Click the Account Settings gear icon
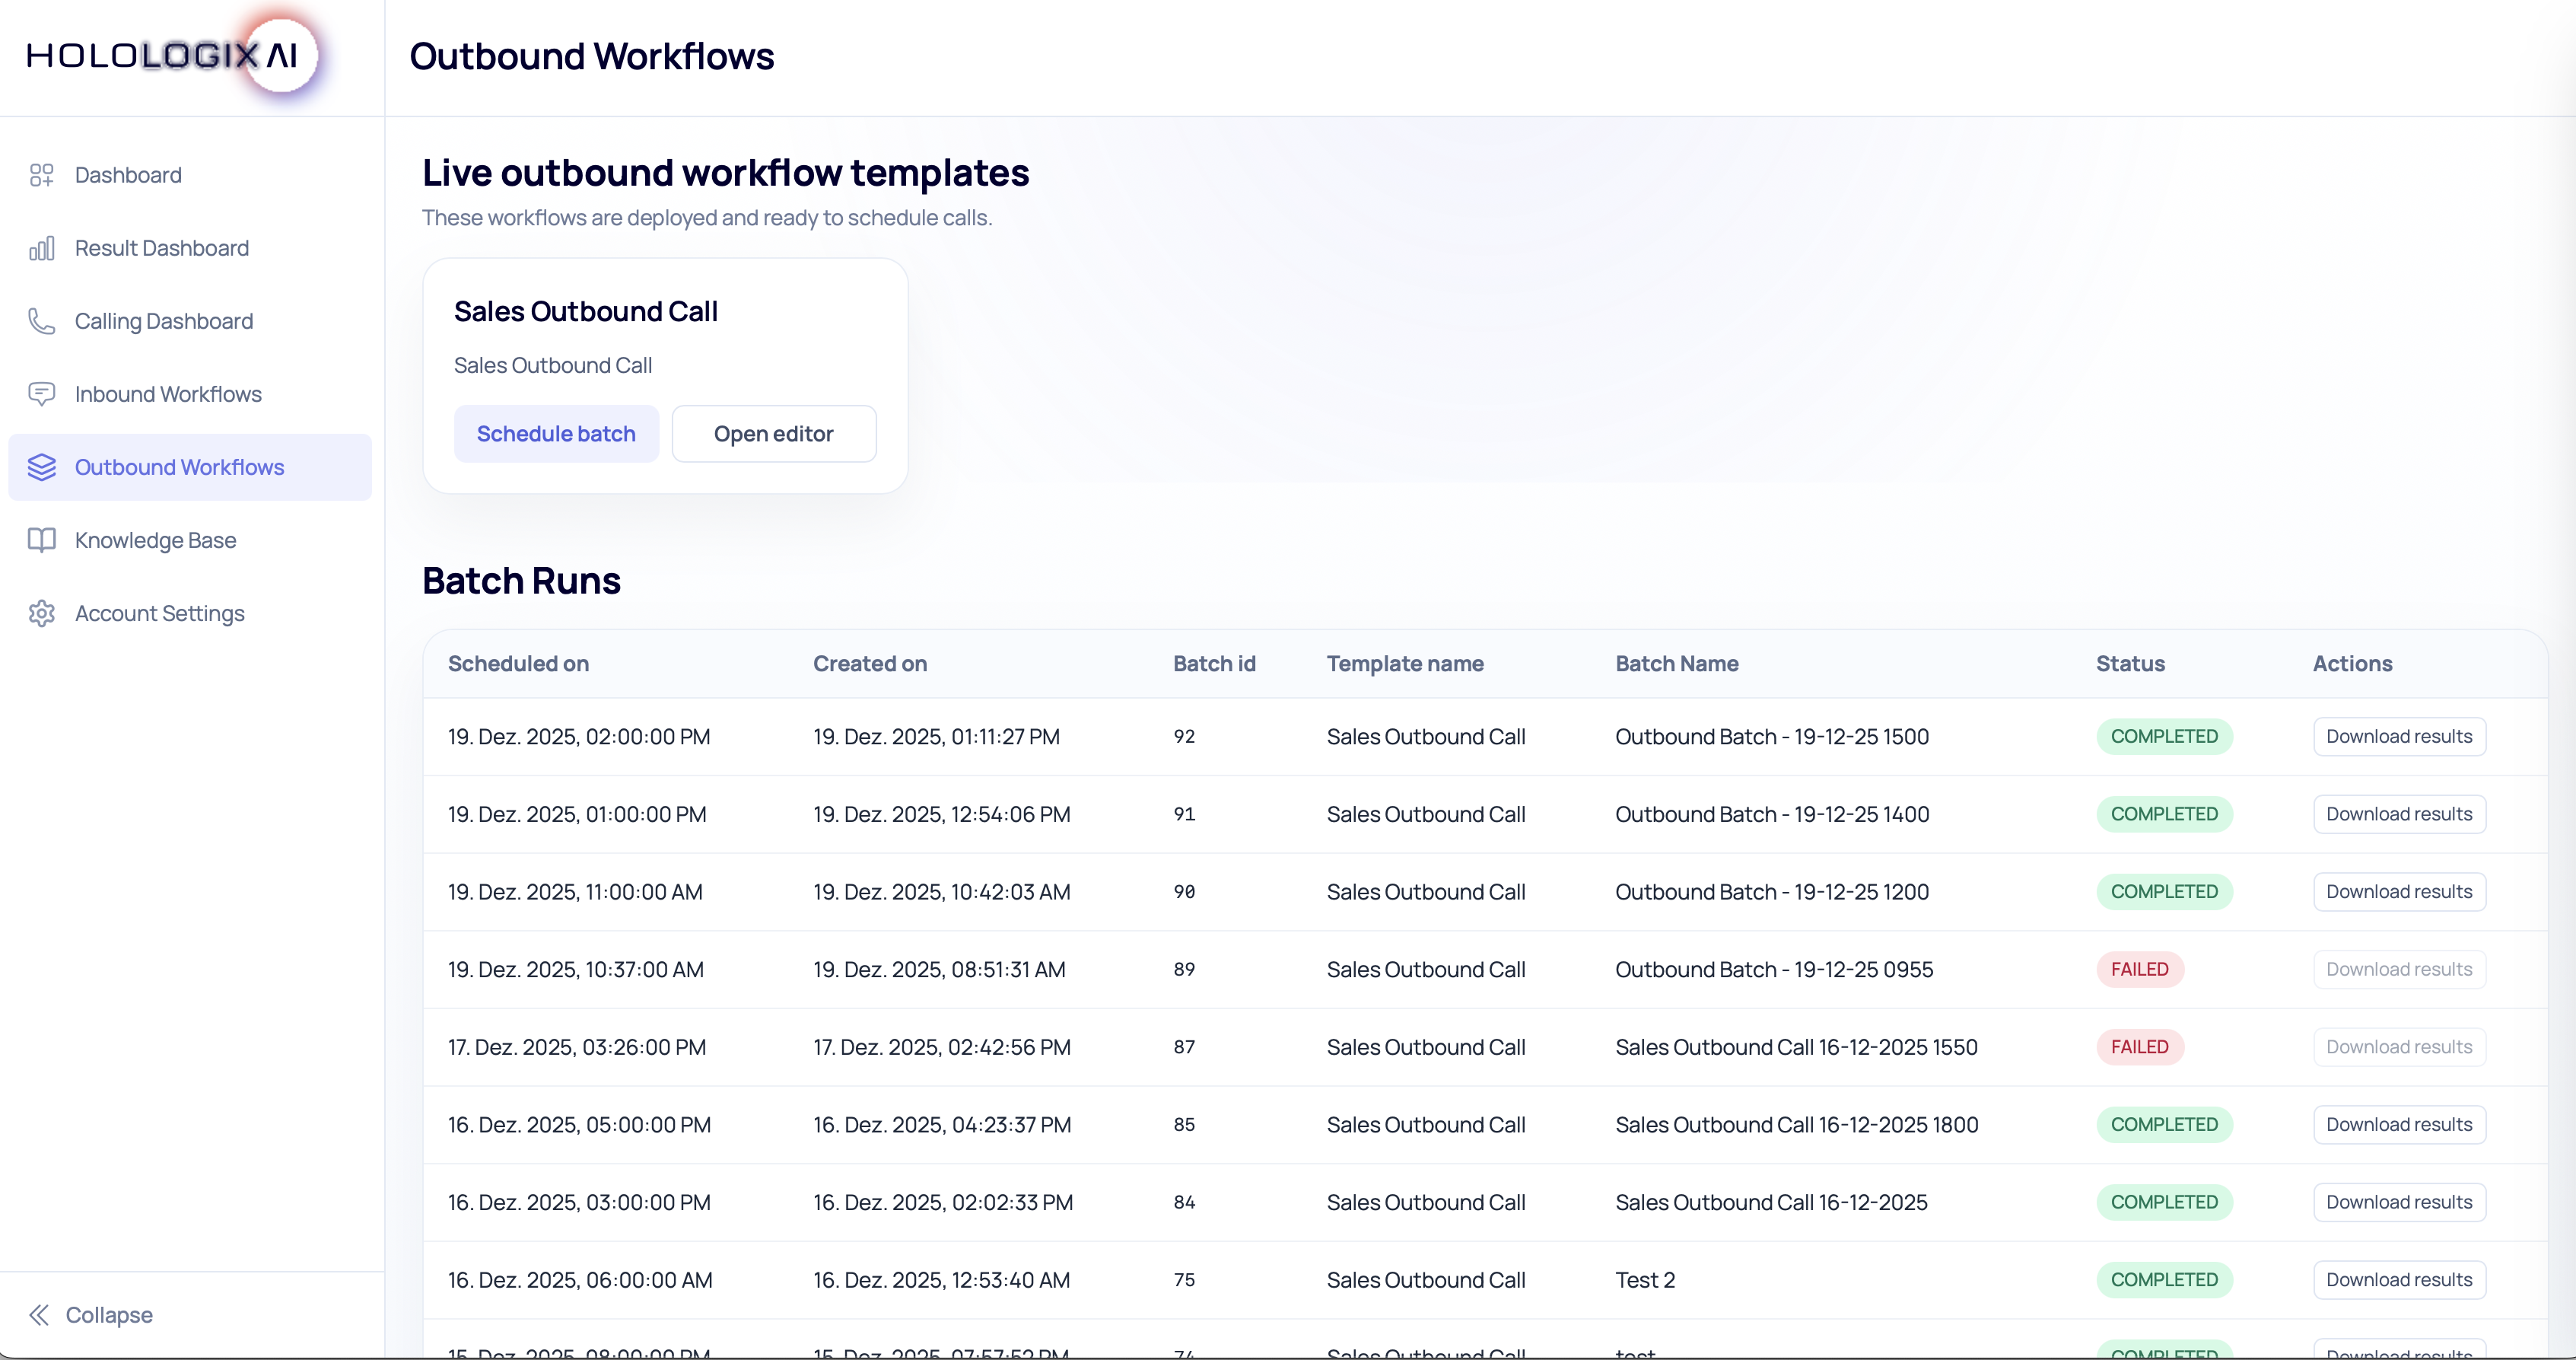The width and height of the screenshot is (2576, 1360). [x=41, y=613]
